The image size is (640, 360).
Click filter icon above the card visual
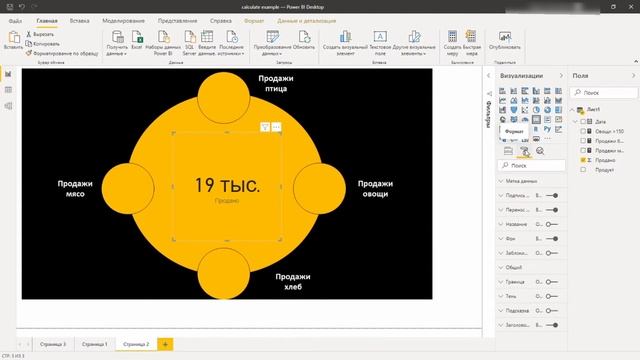coord(265,127)
